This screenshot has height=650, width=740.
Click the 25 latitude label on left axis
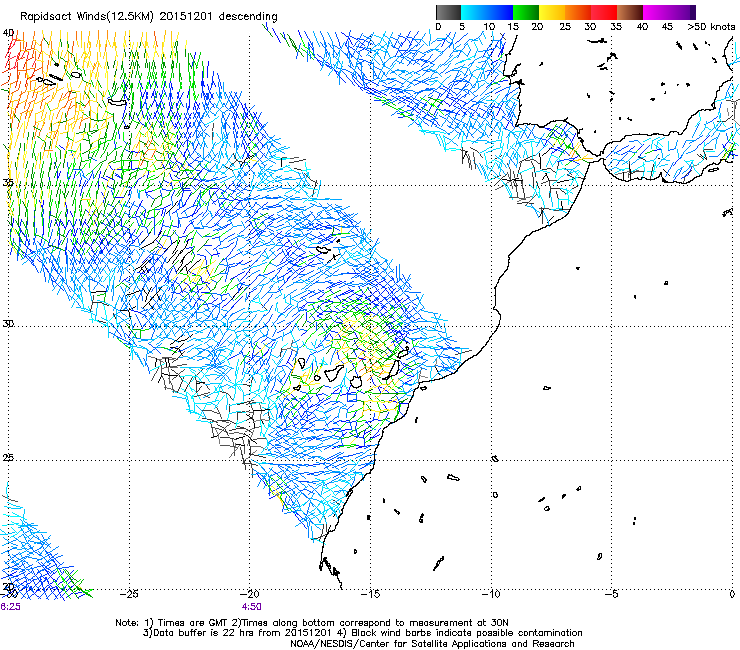point(8,458)
